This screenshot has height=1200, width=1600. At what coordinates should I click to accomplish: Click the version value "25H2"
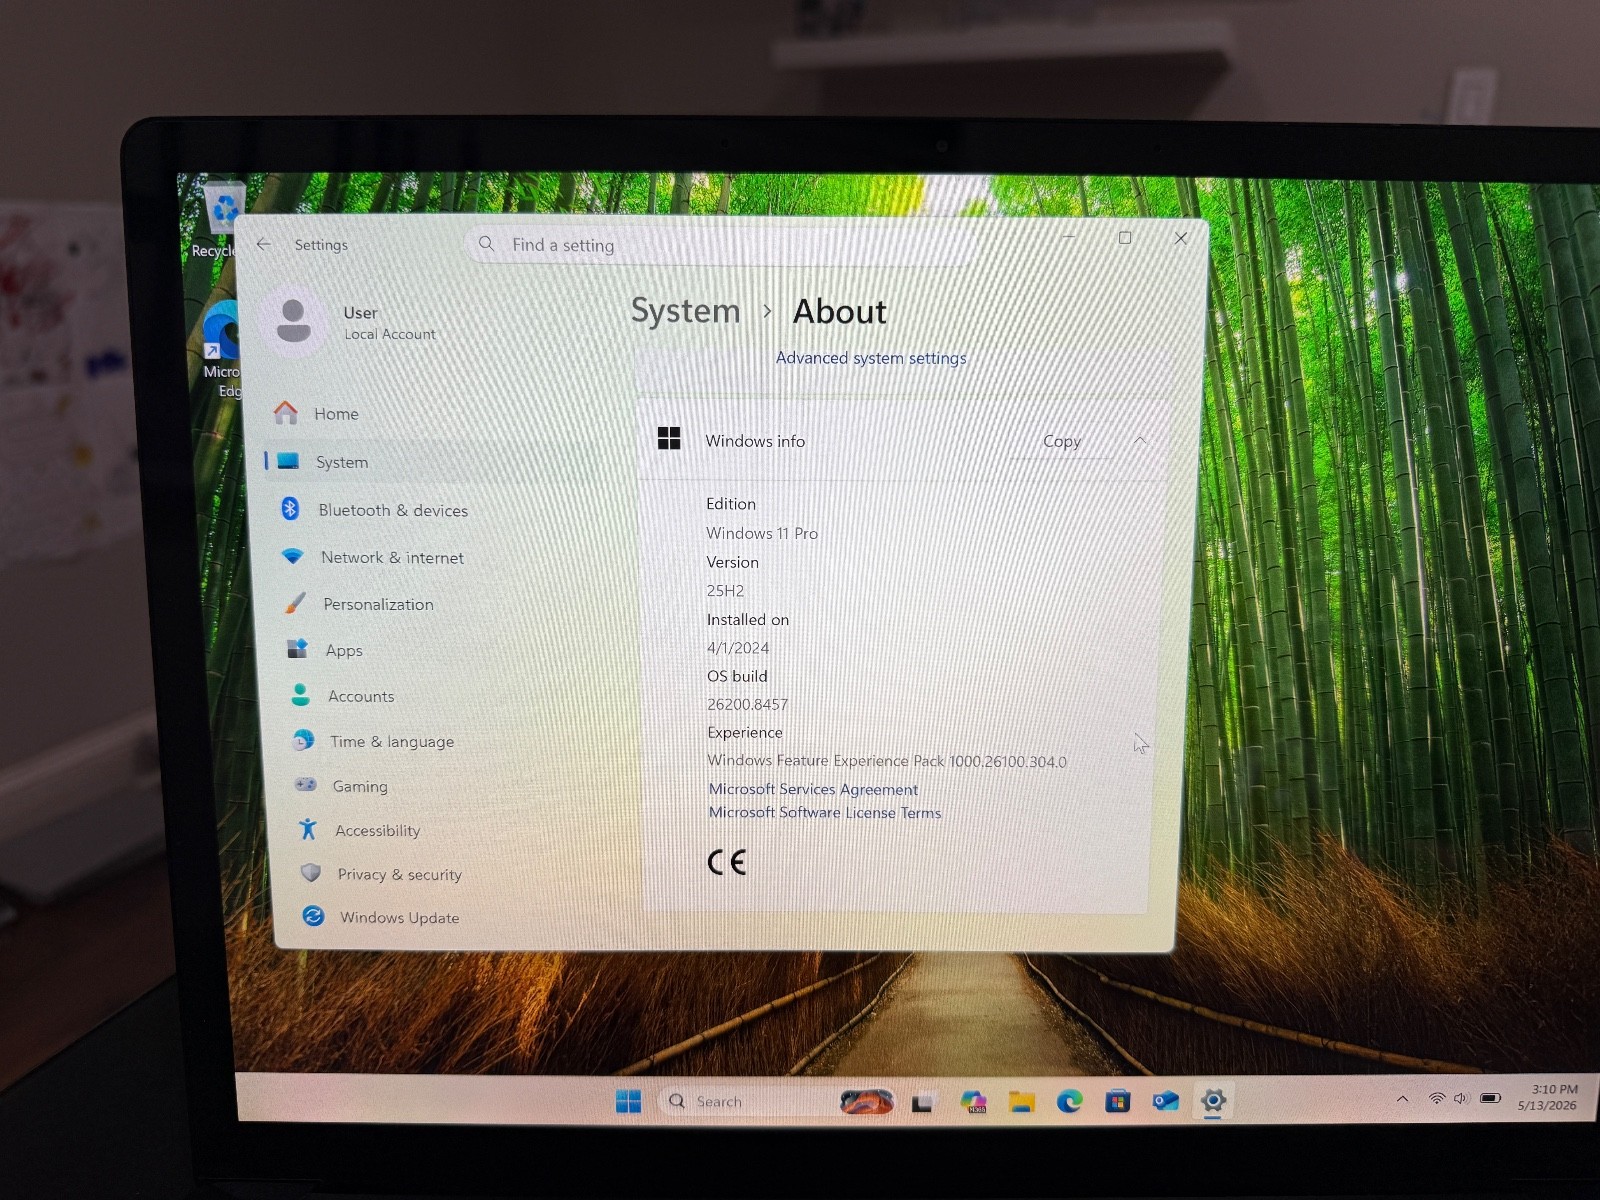[x=725, y=591]
